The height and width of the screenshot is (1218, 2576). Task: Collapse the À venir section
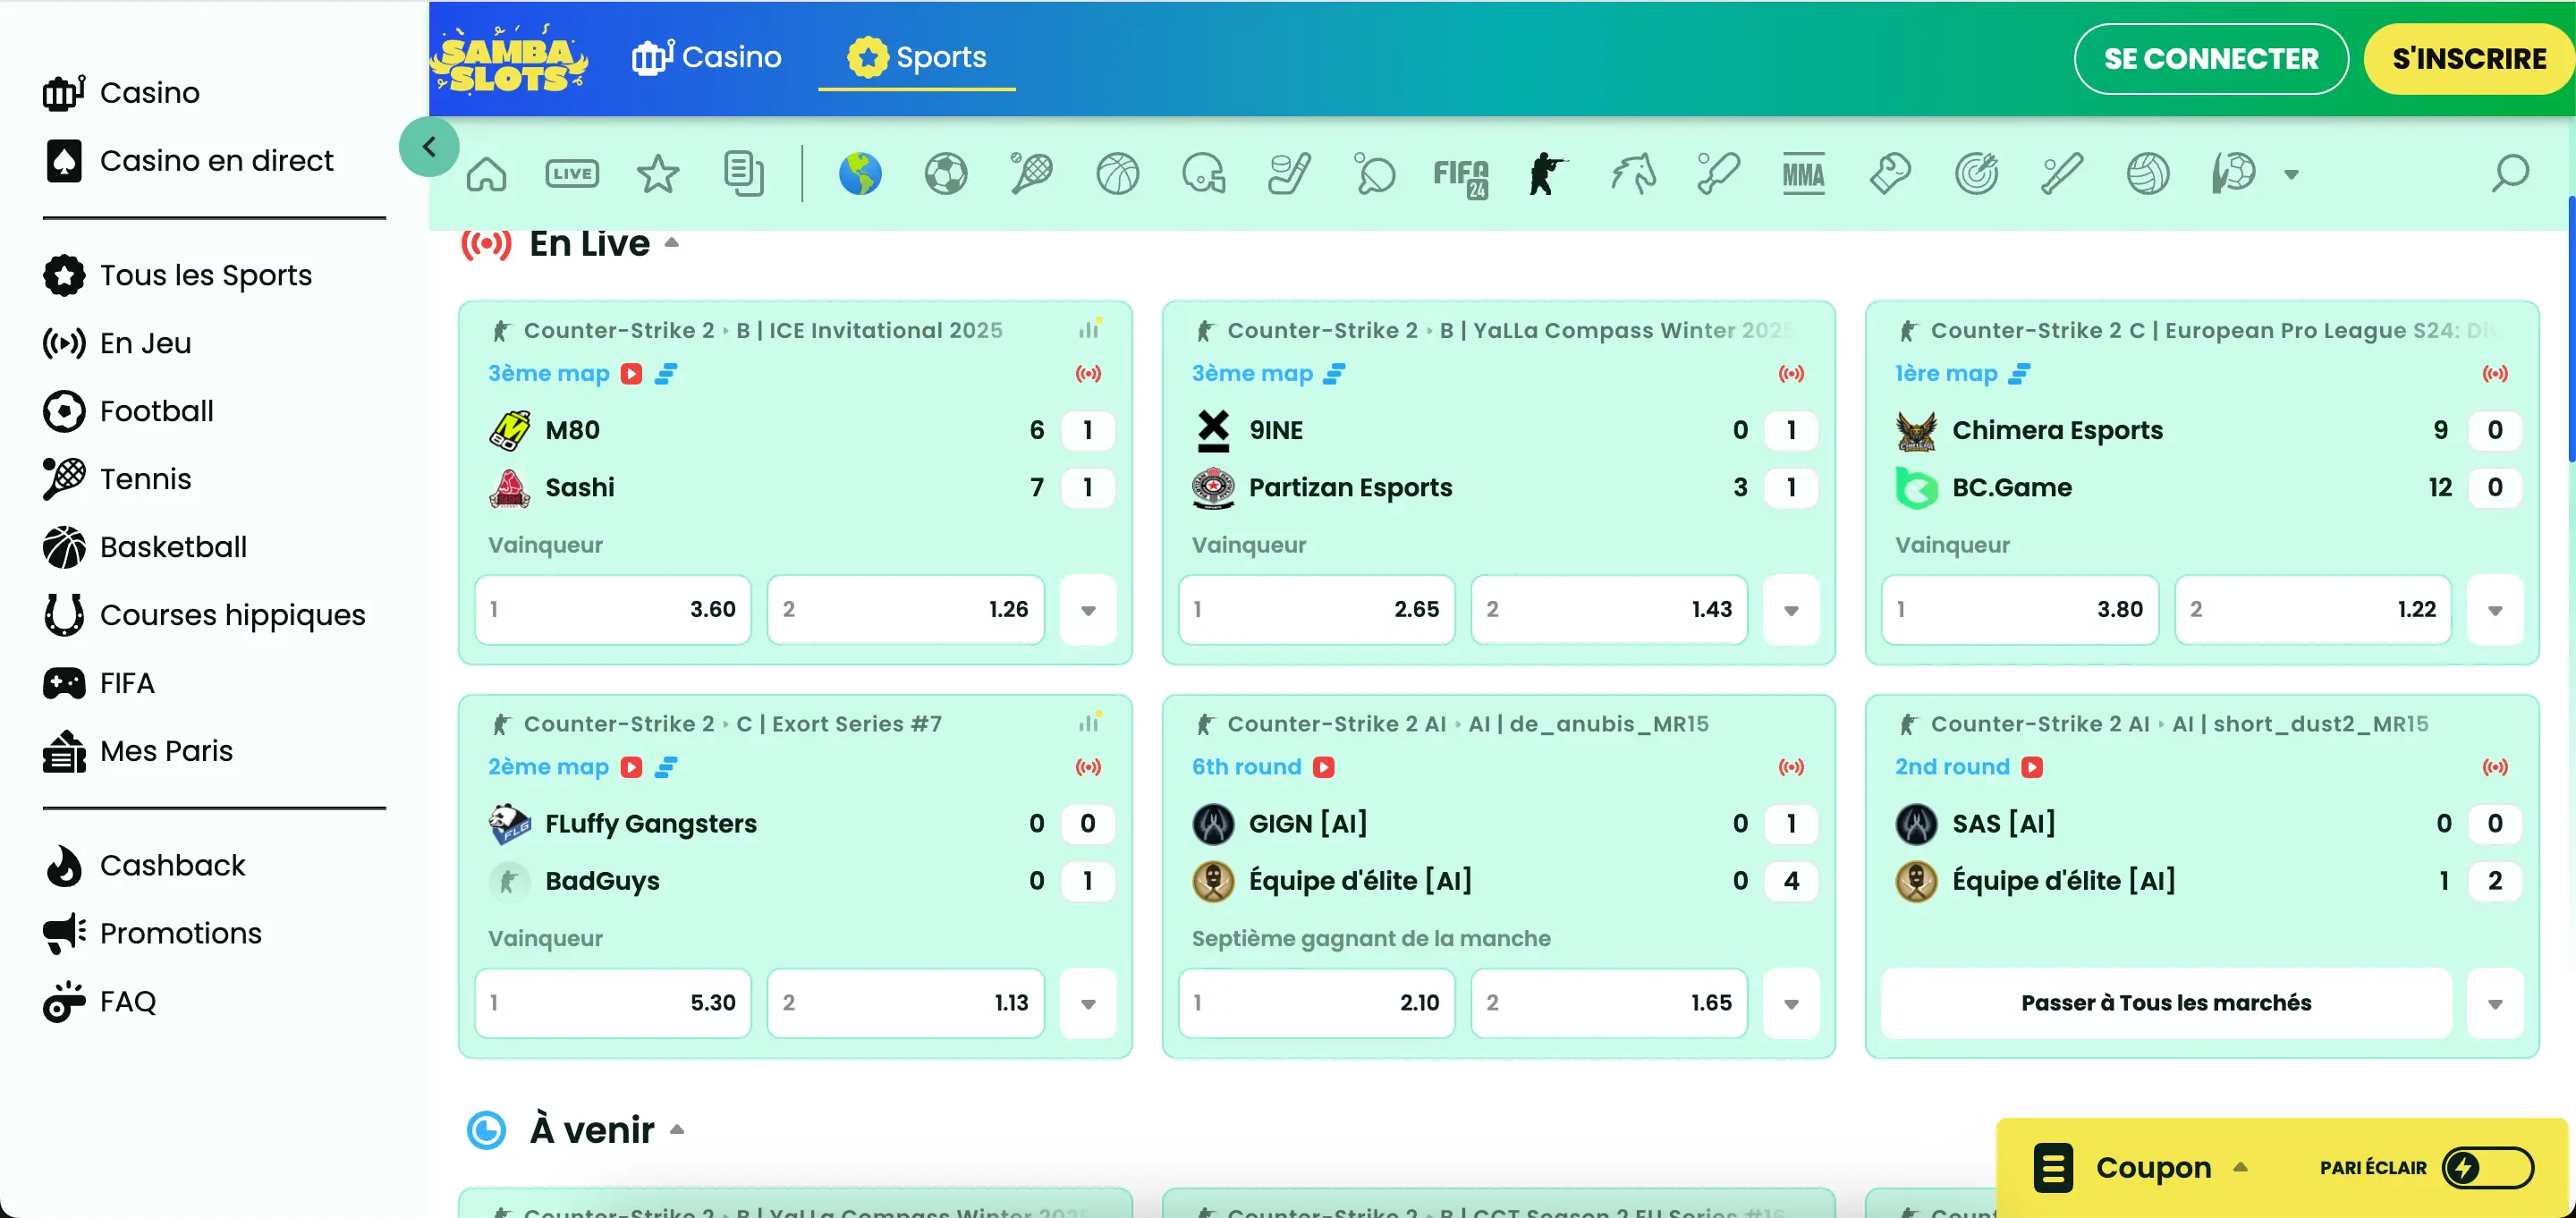coord(677,1130)
